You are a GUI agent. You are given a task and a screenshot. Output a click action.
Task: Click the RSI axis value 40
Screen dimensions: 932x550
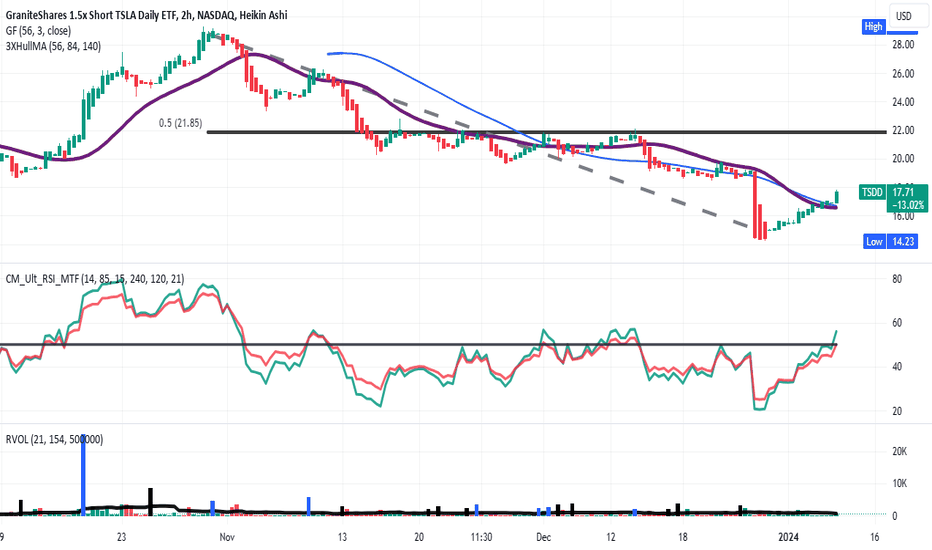897,367
